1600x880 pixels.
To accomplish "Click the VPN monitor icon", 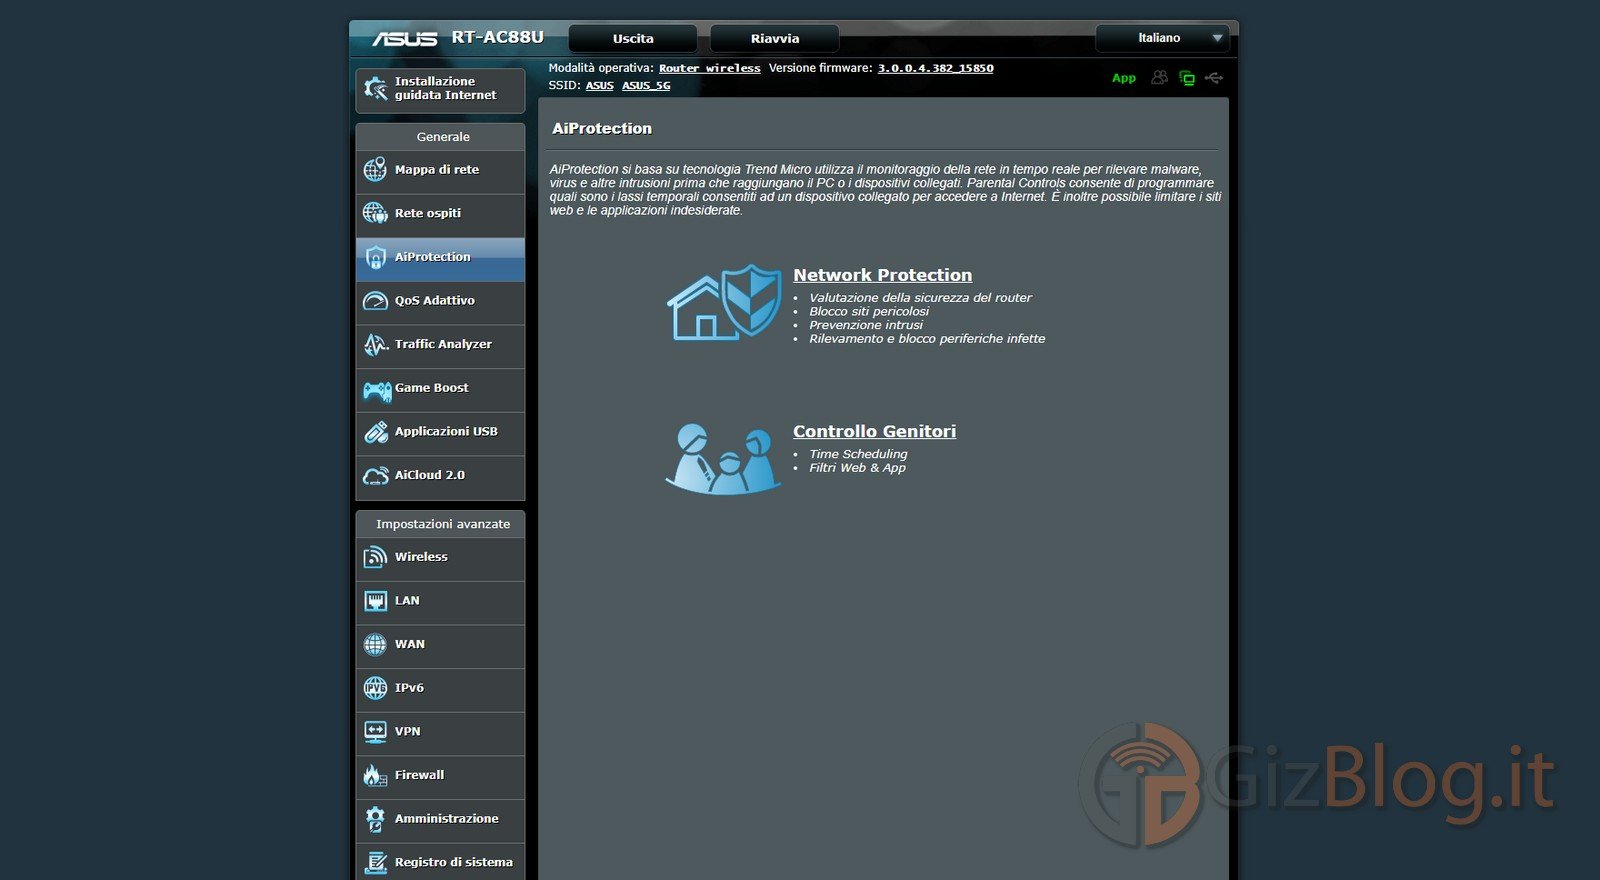I will tap(375, 732).
